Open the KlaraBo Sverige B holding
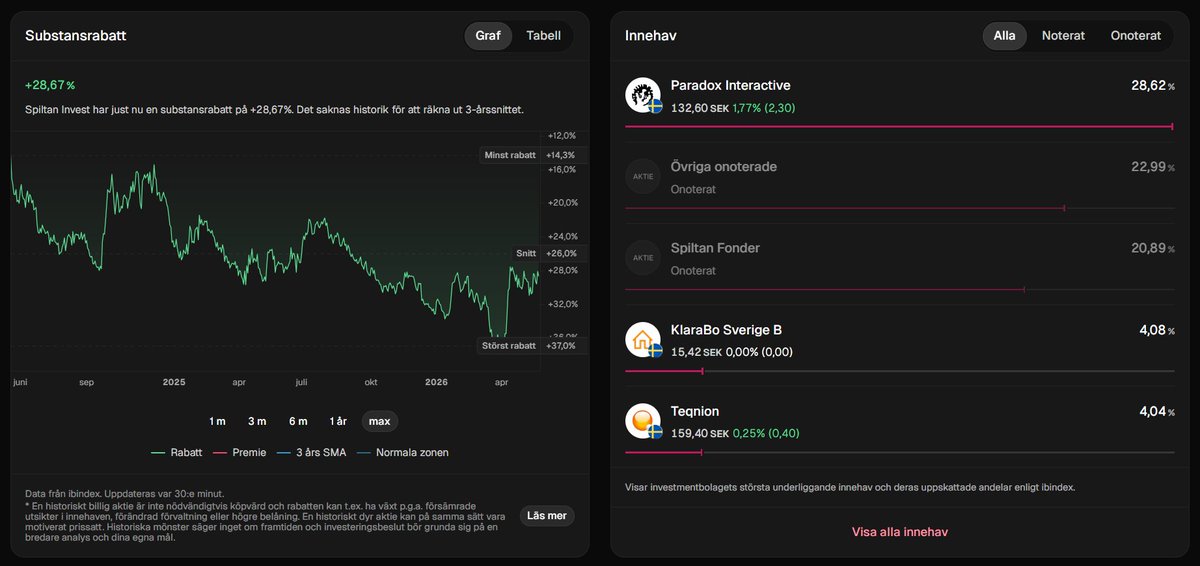The width and height of the screenshot is (1200, 566). [727, 330]
